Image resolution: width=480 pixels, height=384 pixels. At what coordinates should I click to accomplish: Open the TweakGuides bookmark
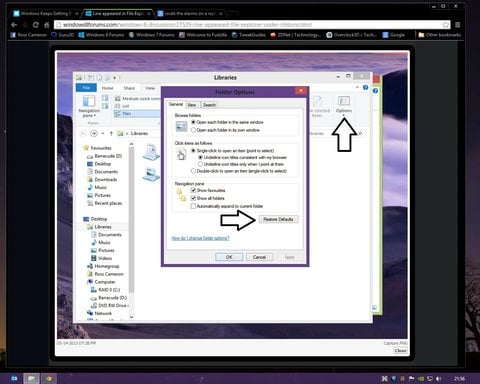pos(249,35)
